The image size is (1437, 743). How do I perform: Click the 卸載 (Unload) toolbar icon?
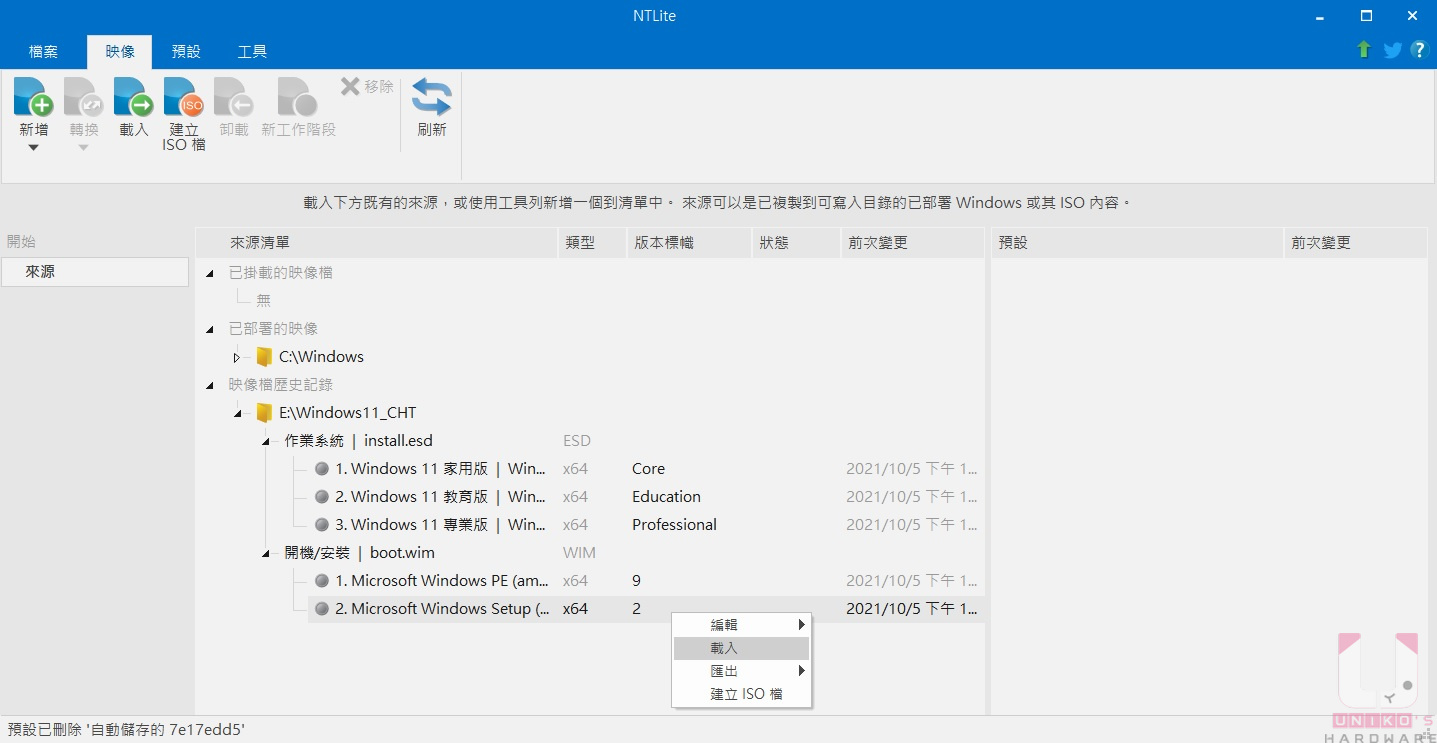(x=233, y=97)
